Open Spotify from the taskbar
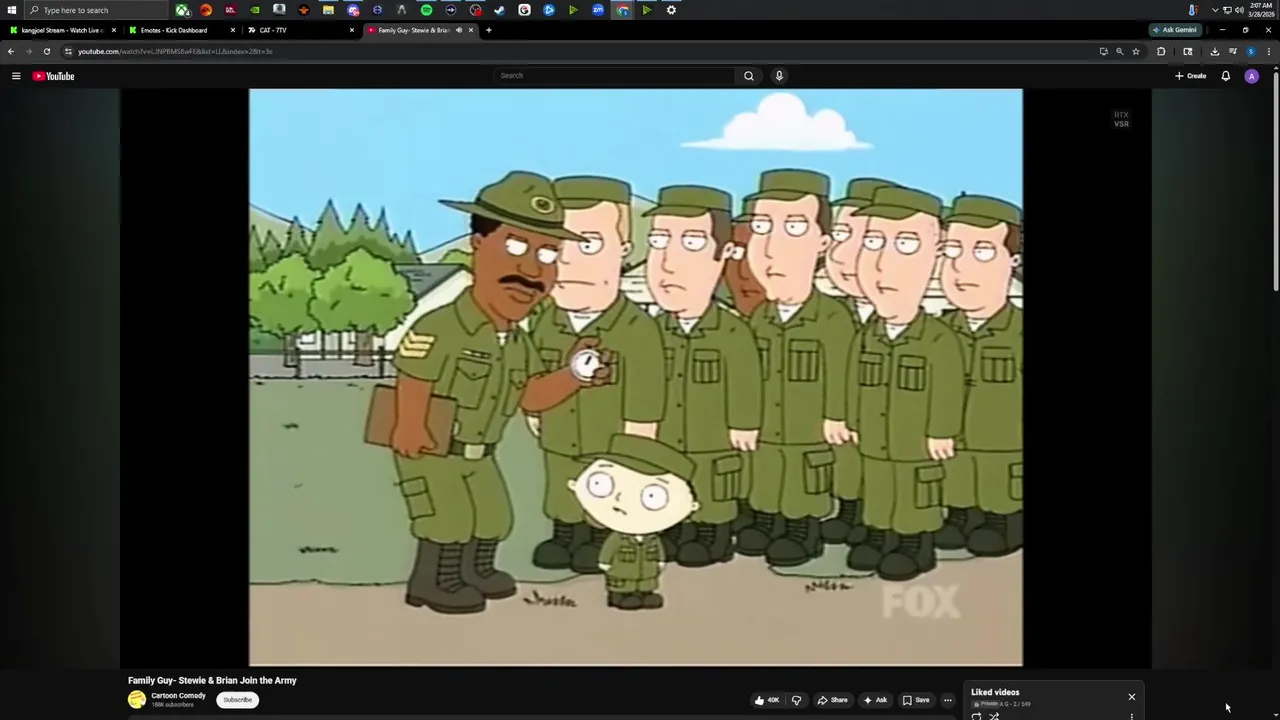 click(426, 10)
